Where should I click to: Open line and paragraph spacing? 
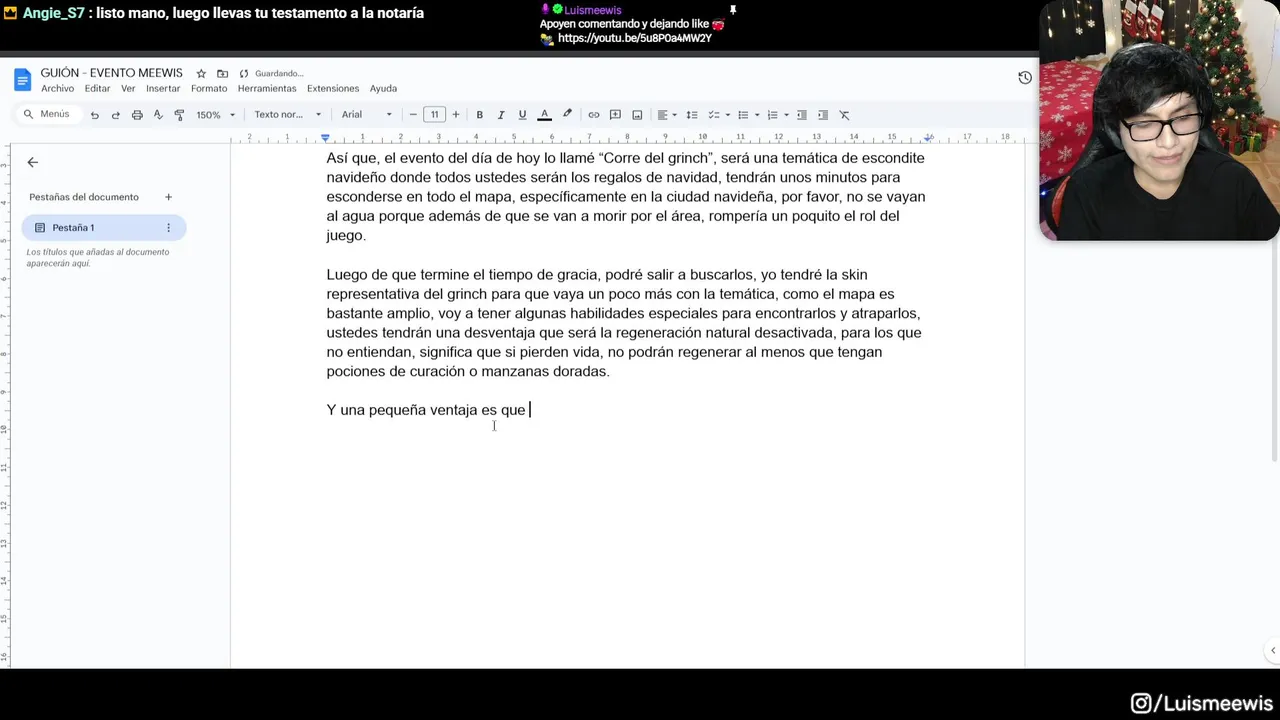tap(691, 115)
